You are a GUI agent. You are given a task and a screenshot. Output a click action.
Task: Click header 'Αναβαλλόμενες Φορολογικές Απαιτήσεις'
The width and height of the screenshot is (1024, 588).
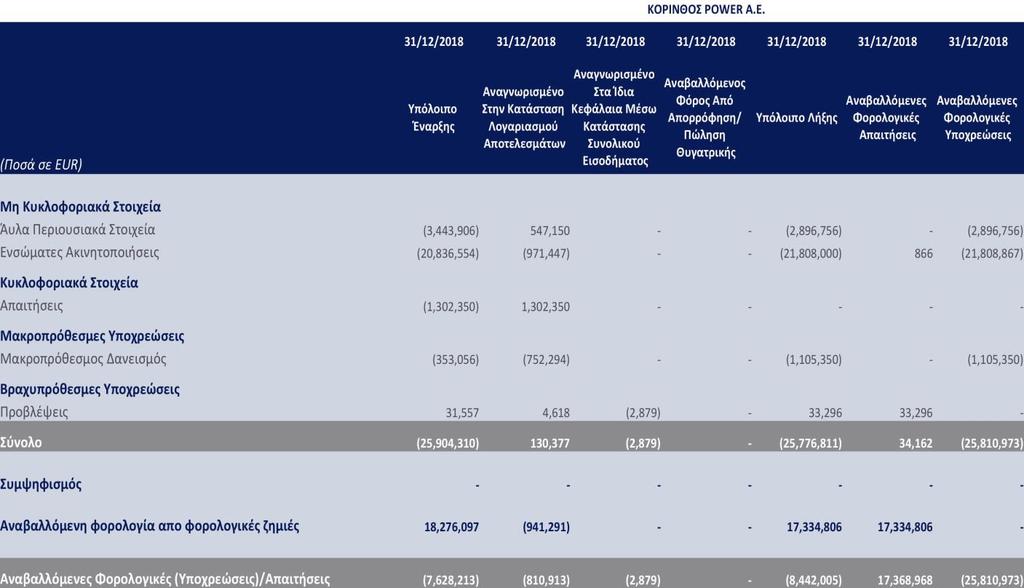coord(886,118)
